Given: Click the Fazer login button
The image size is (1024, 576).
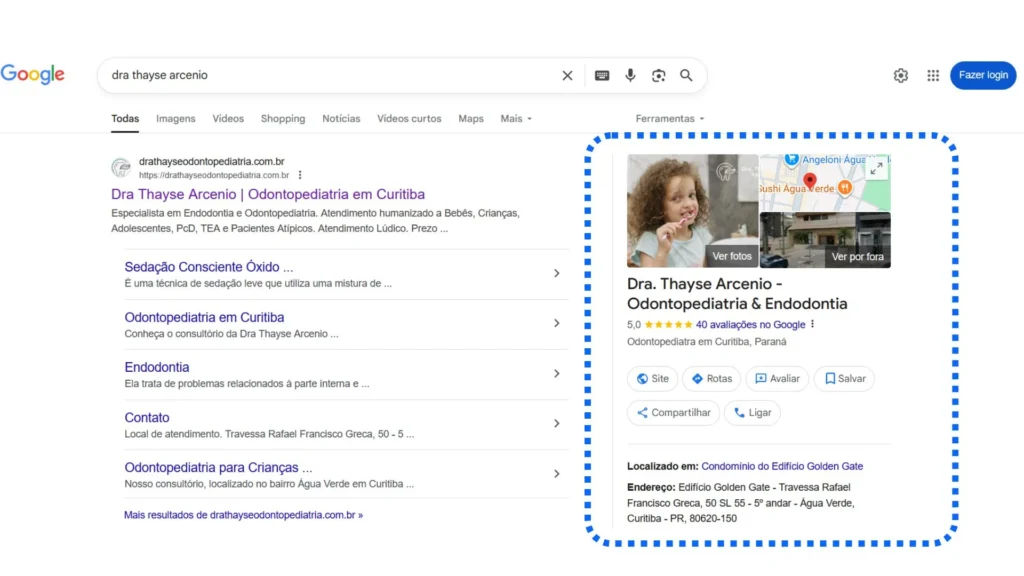Looking at the screenshot, I should click(x=983, y=75).
